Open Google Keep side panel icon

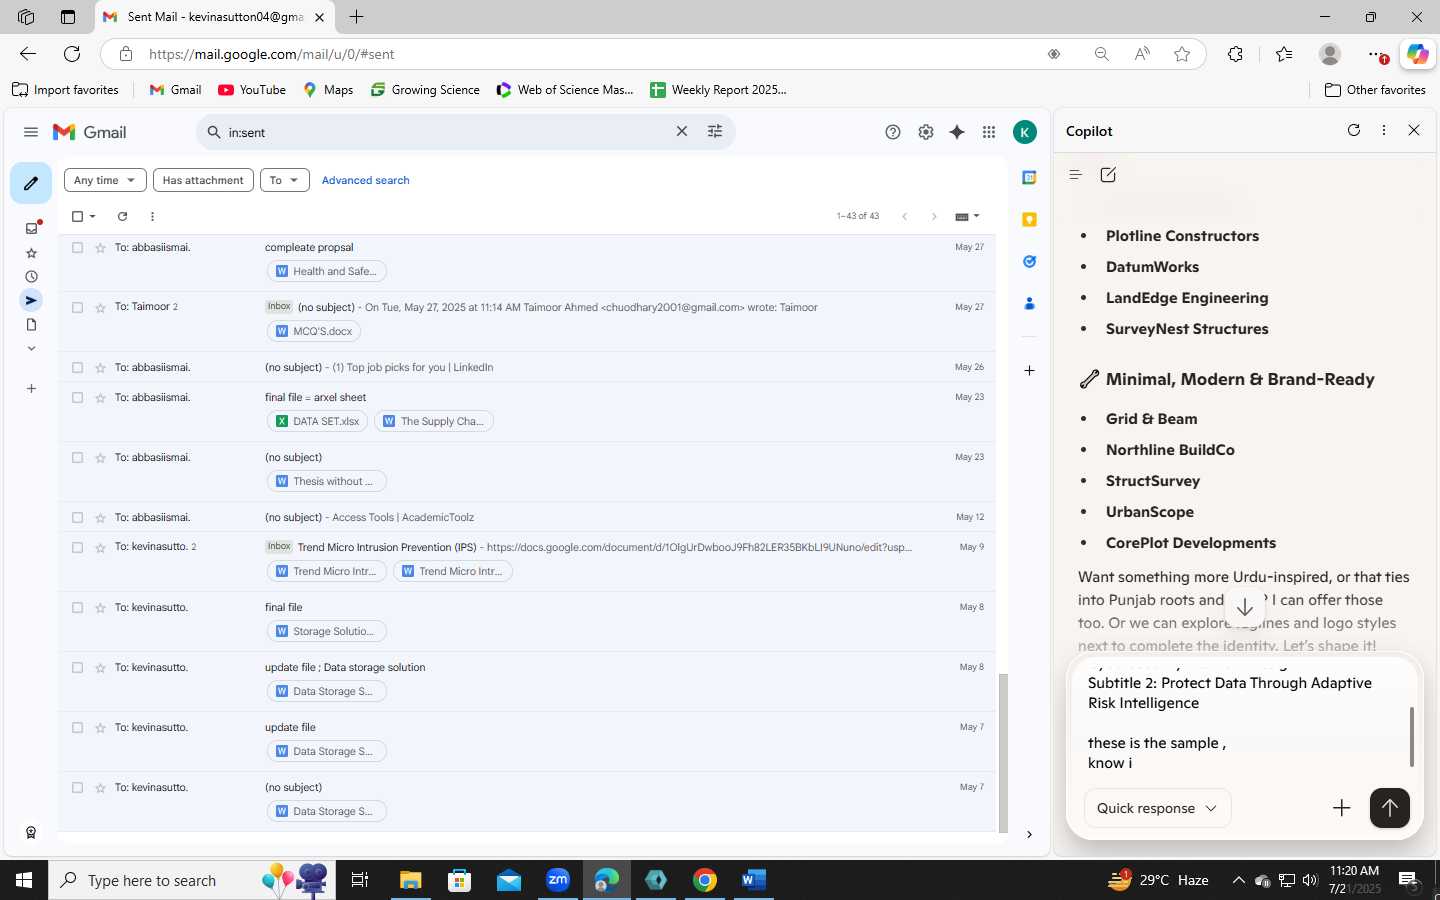(x=1029, y=219)
